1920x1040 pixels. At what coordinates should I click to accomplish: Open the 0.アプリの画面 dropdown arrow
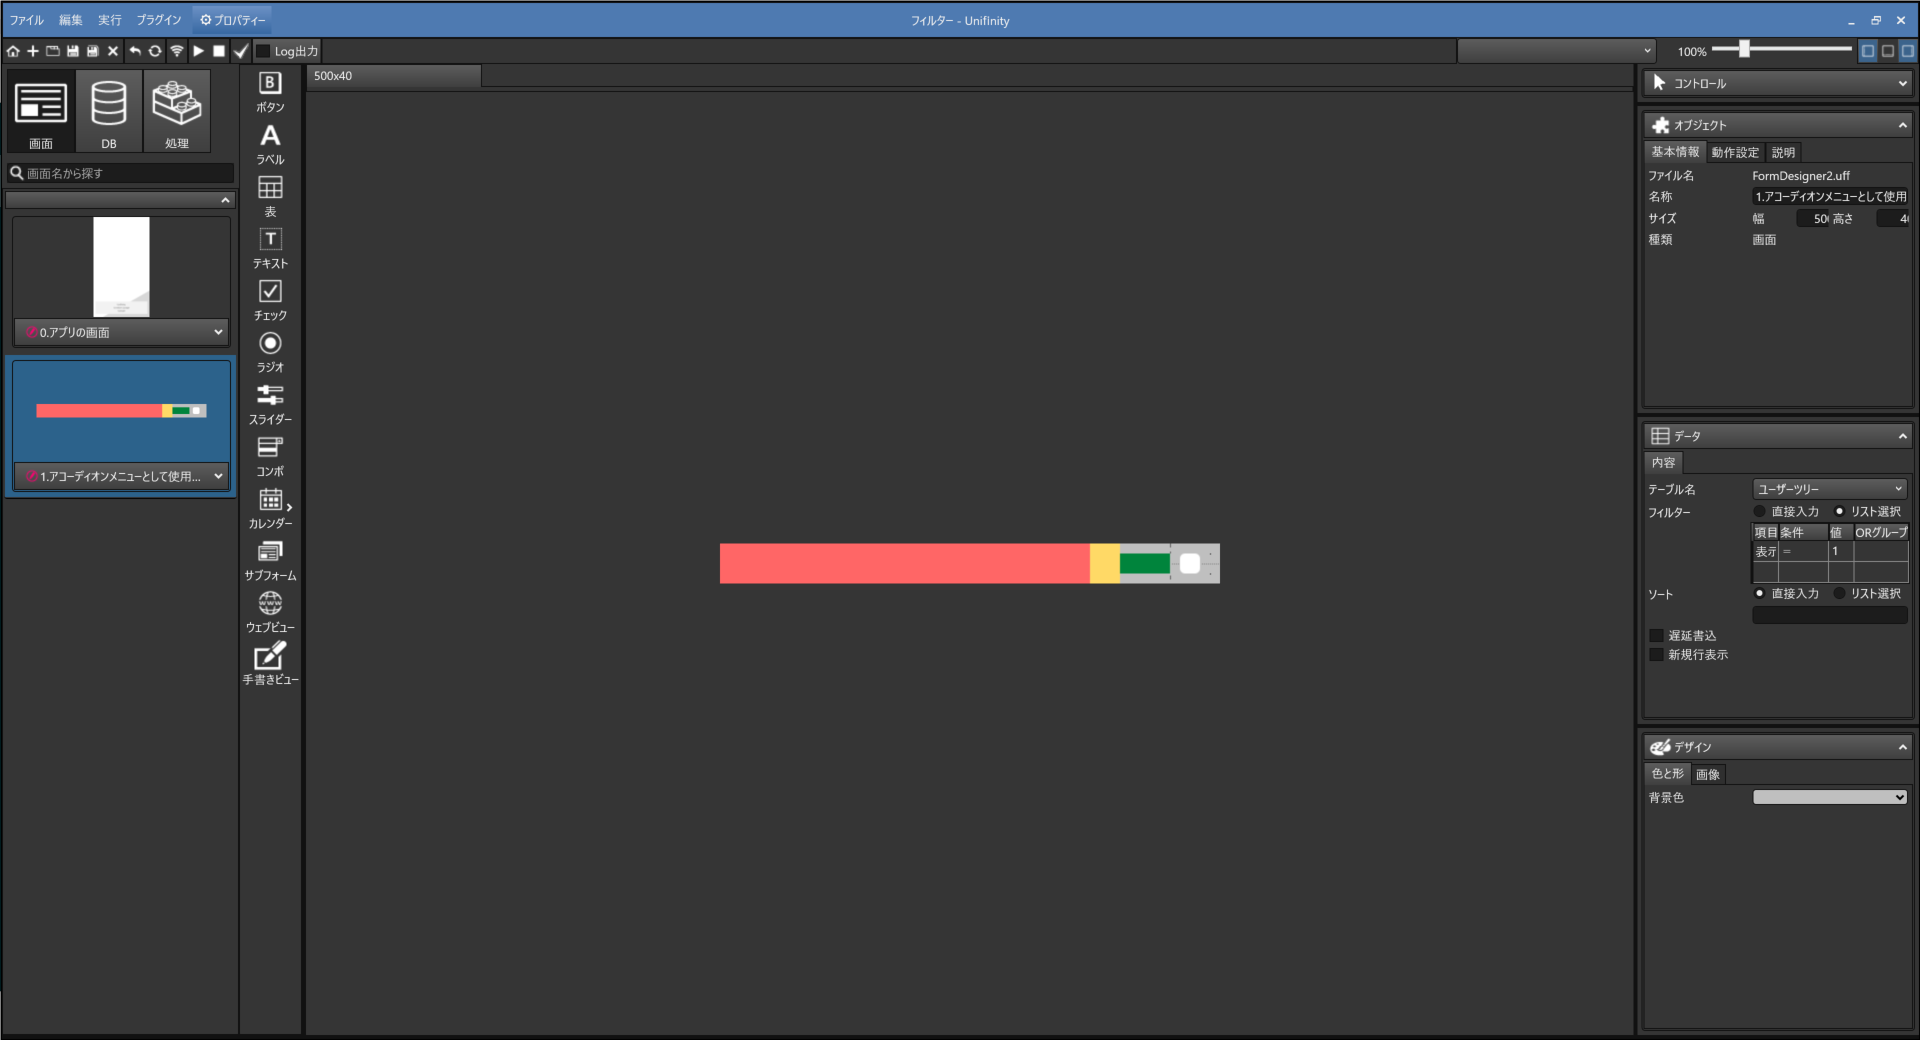pyautogui.click(x=218, y=332)
